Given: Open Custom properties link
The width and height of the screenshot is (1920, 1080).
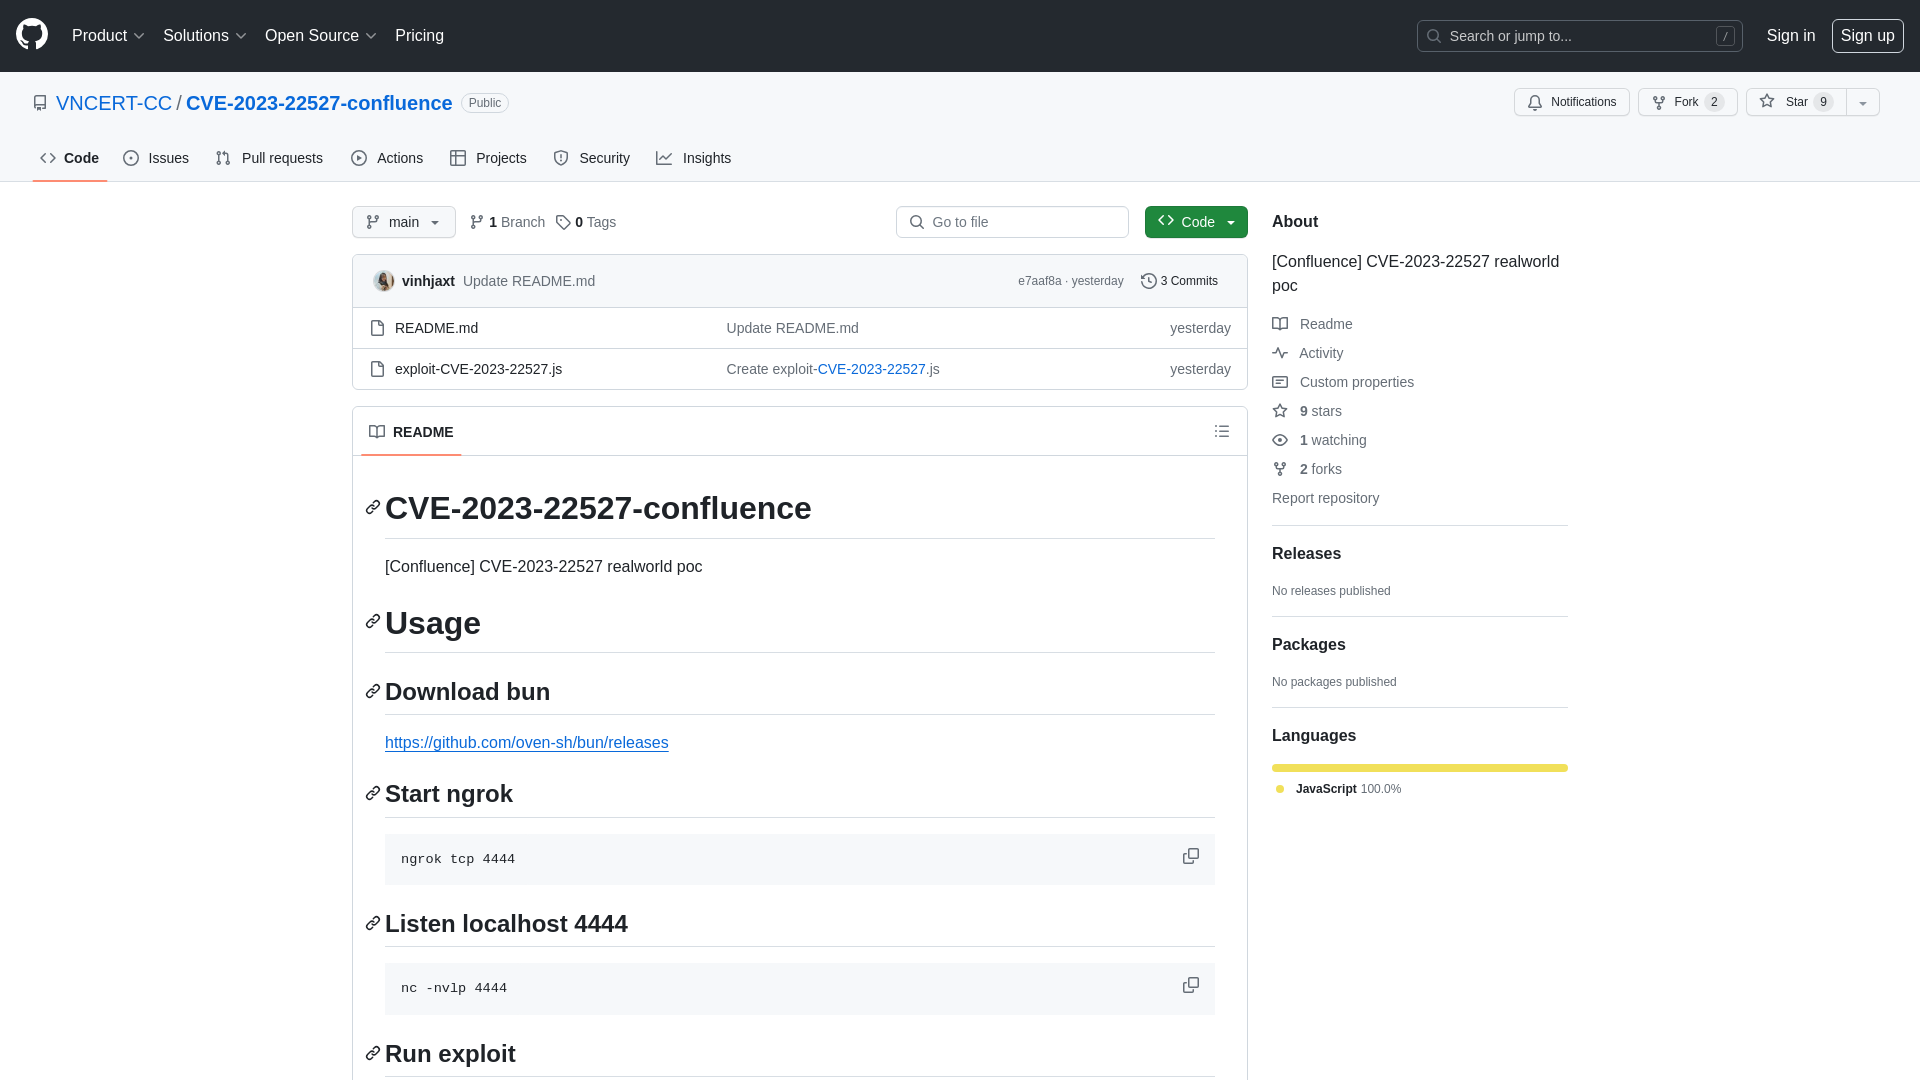Looking at the screenshot, I should pyautogui.click(x=1343, y=382).
